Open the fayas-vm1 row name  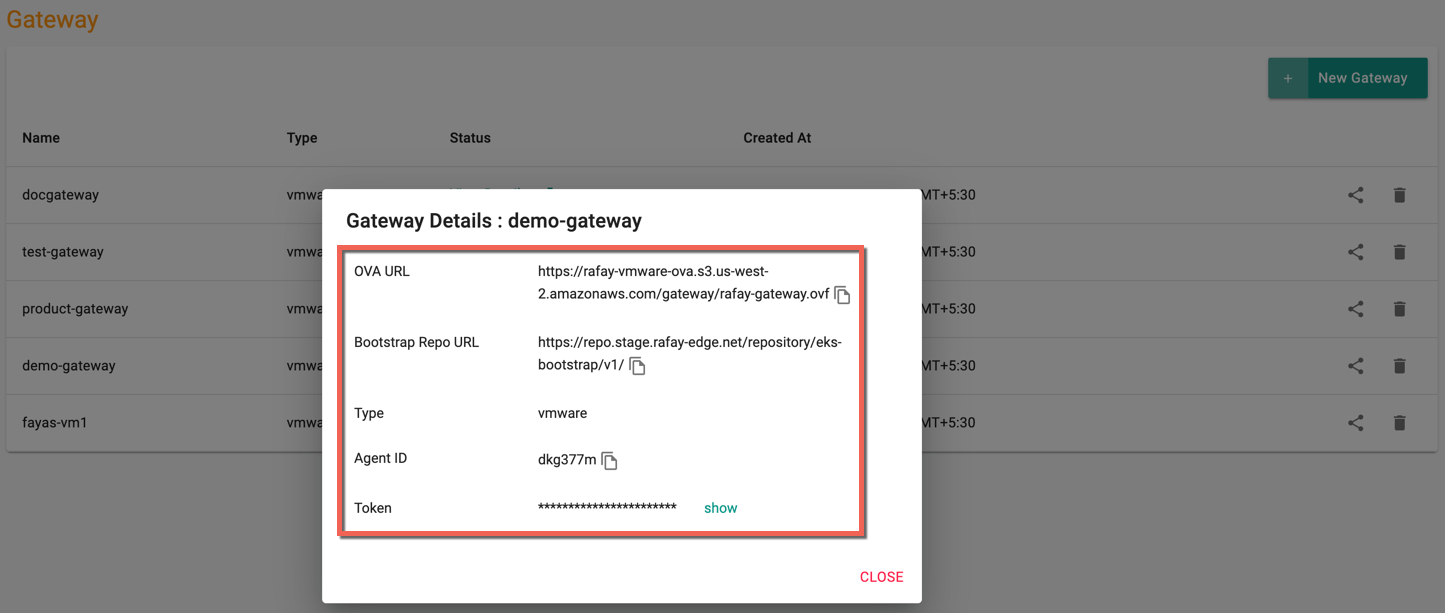(55, 423)
